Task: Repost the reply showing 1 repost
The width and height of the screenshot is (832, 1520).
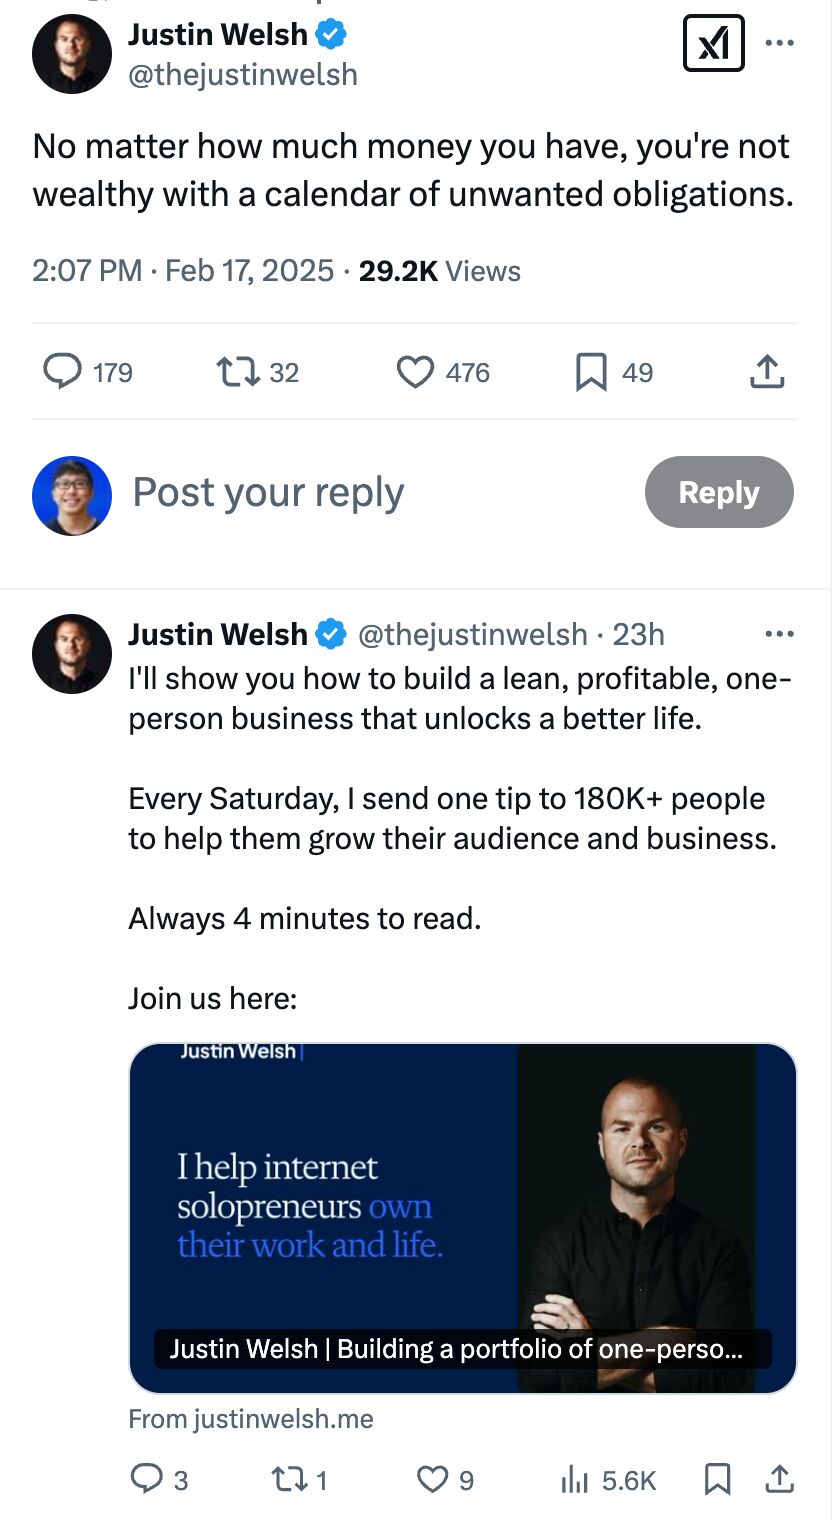Action: [287, 1479]
